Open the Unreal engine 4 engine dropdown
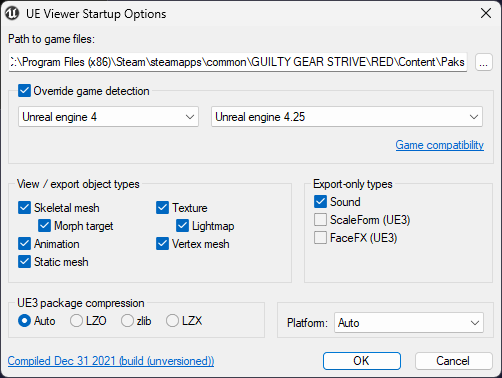 108,117
